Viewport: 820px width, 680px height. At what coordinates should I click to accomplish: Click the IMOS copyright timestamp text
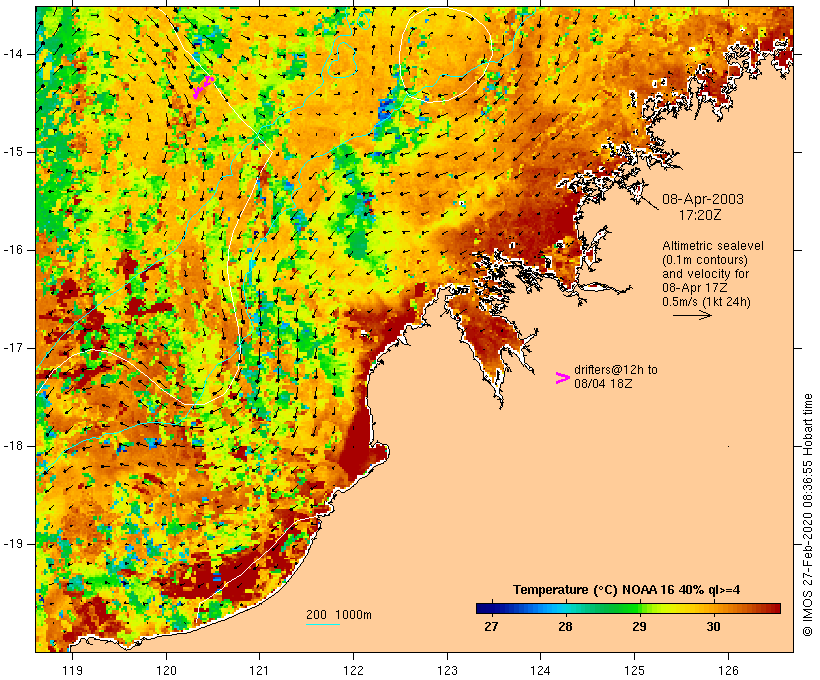(x=807, y=515)
